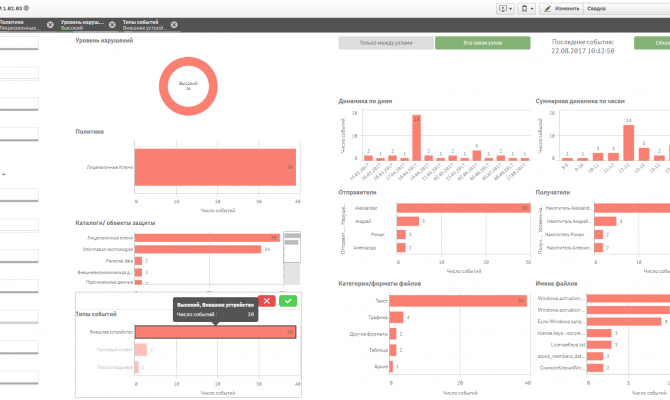The width and height of the screenshot is (670, 400).
Task: Click the Изменить pencil edit button
Action: 561,9
